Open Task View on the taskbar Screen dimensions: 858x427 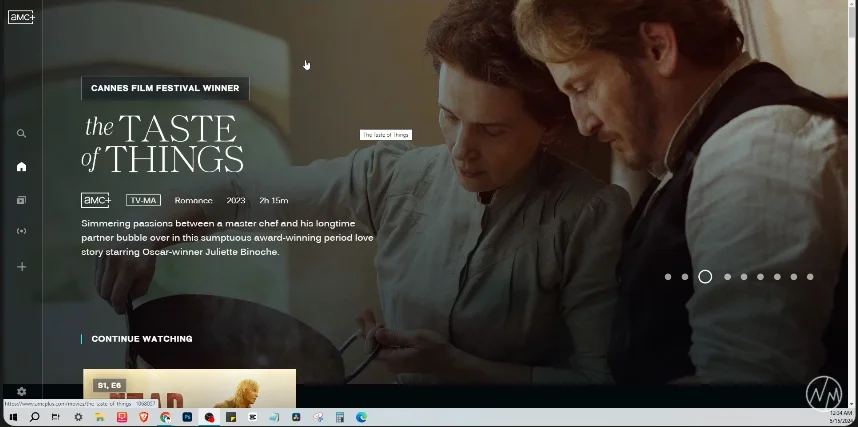(x=56, y=417)
